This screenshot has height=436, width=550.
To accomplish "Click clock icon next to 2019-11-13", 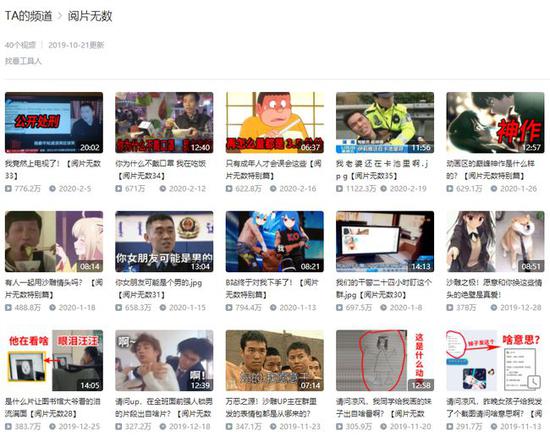I will pyautogui.click(x=494, y=427).
